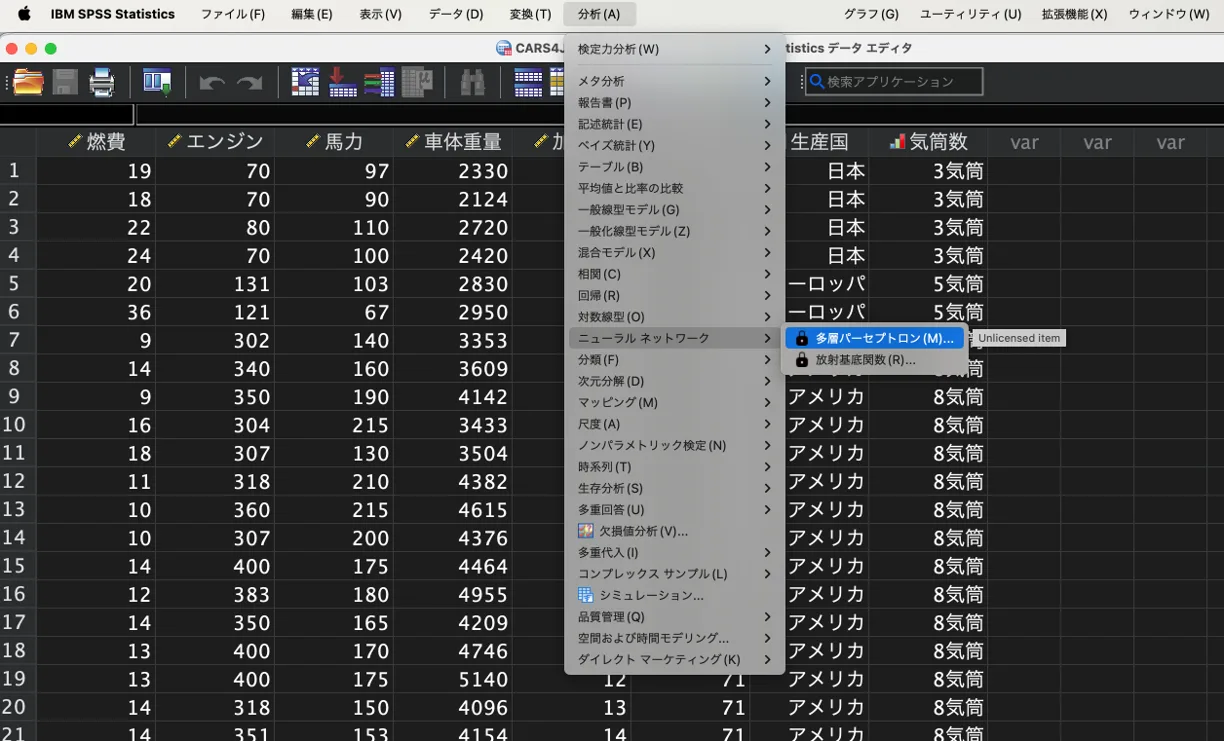Open the グラフ(G) menu in menu bar
Screen dimensions: 1224x741
click(x=870, y=14)
